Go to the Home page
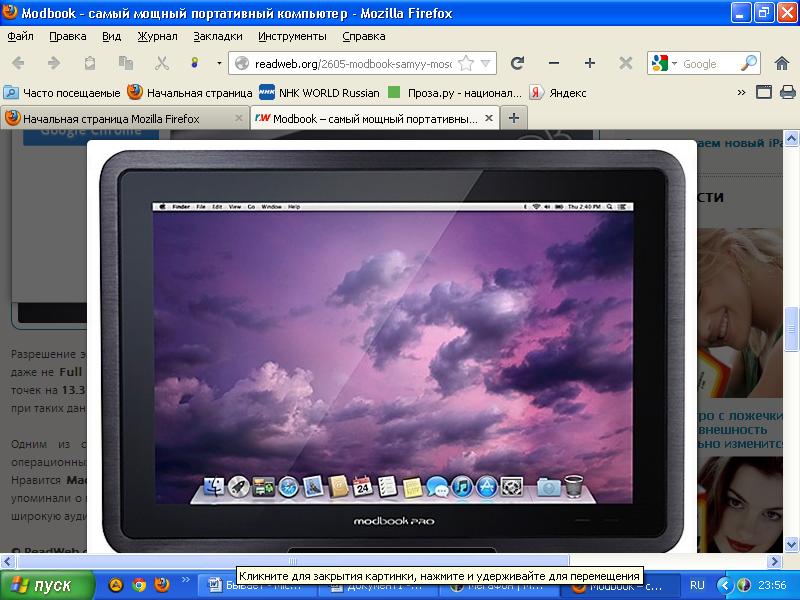Image resolution: width=800 pixels, height=600 pixels. point(782,63)
